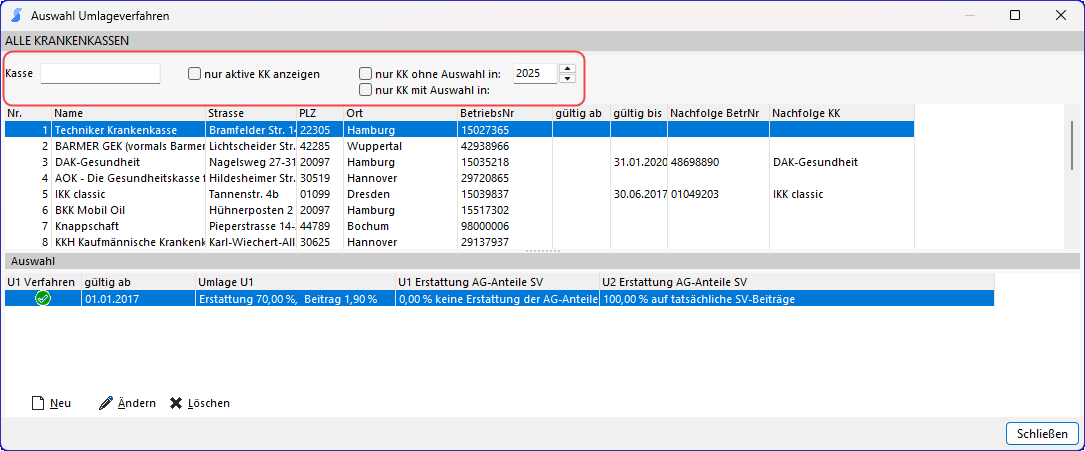
Task: Sort by the BetriebsNr column header
Action: (505, 113)
